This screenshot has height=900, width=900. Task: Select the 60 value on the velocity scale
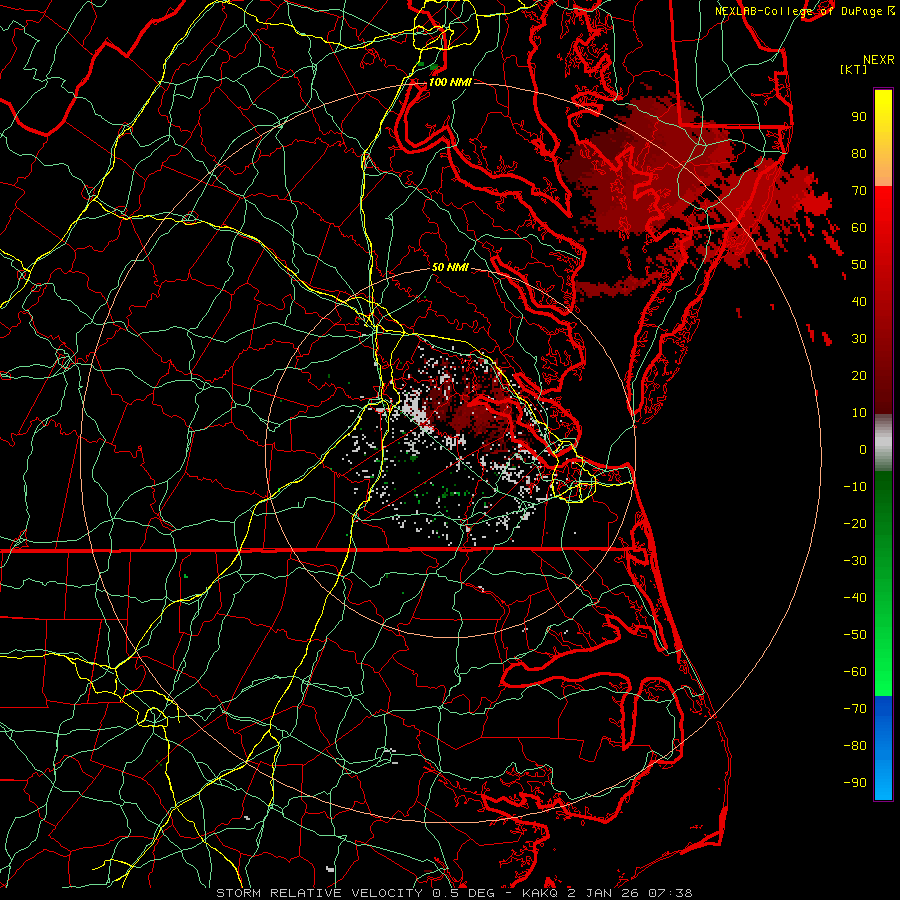pos(859,228)
